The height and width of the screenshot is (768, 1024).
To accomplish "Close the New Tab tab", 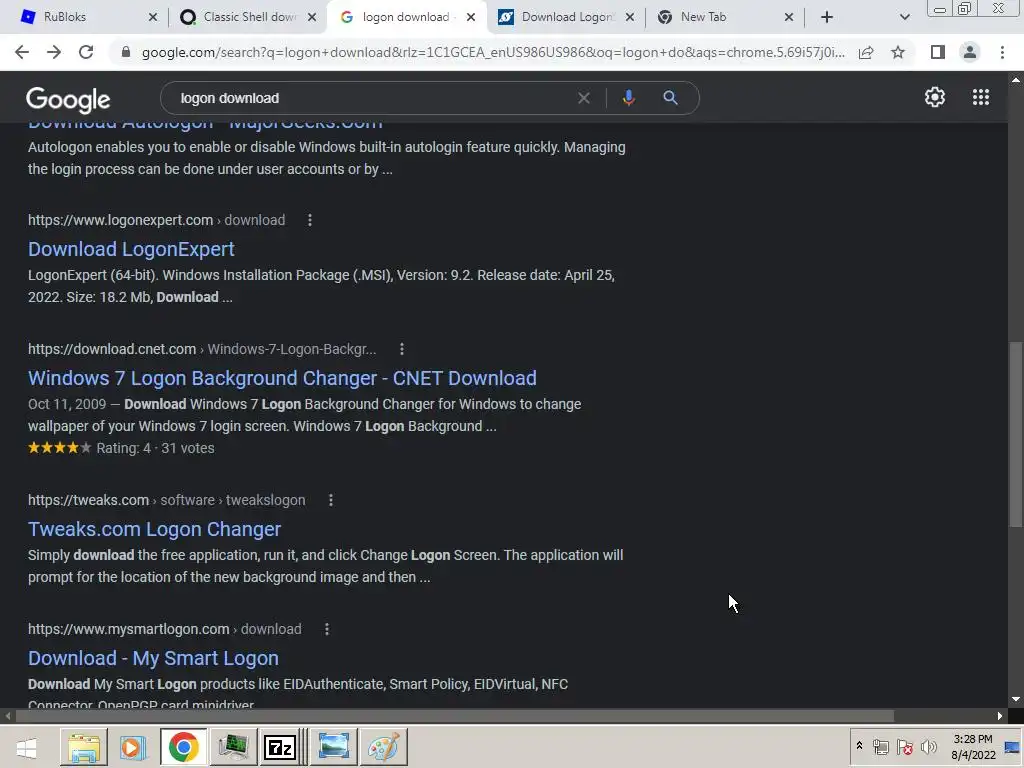I will 789,17.
